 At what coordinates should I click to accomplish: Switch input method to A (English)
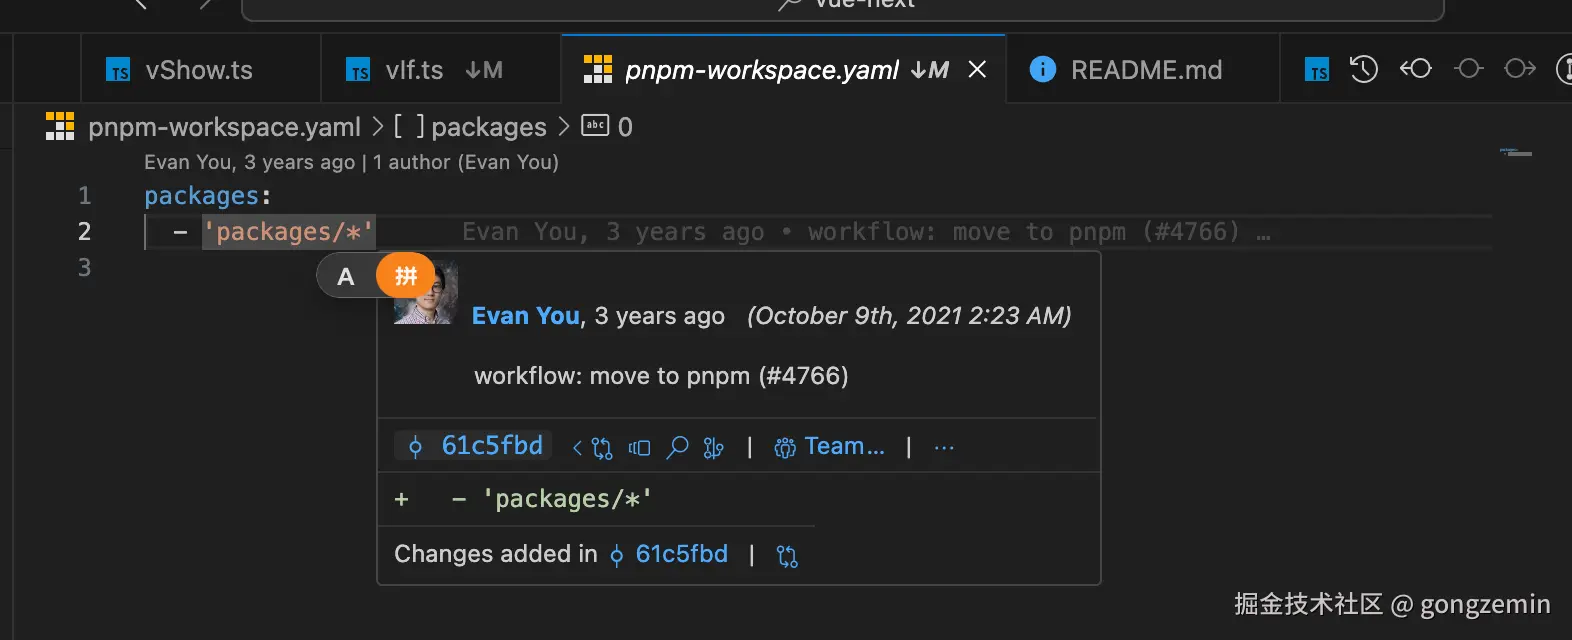click(x=346, y=277)
